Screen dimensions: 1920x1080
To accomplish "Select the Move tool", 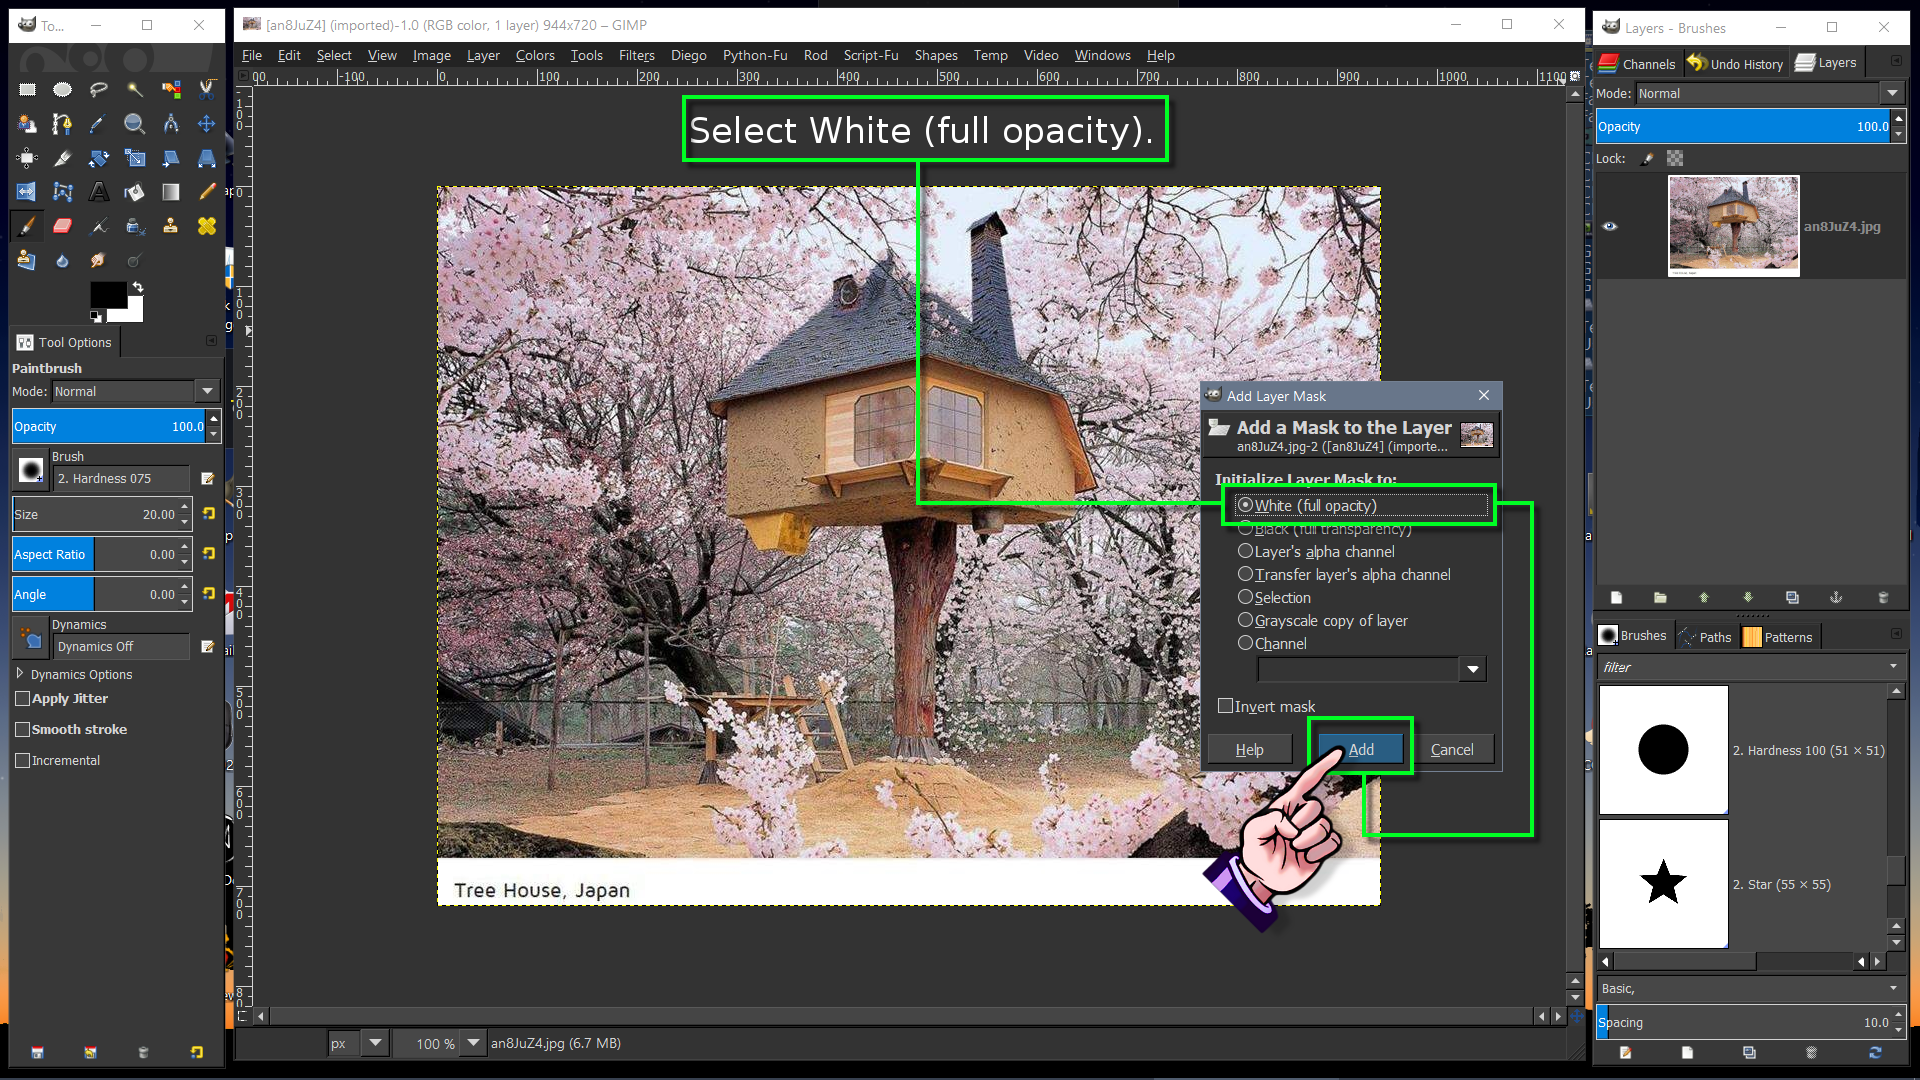I will (206, 124).
